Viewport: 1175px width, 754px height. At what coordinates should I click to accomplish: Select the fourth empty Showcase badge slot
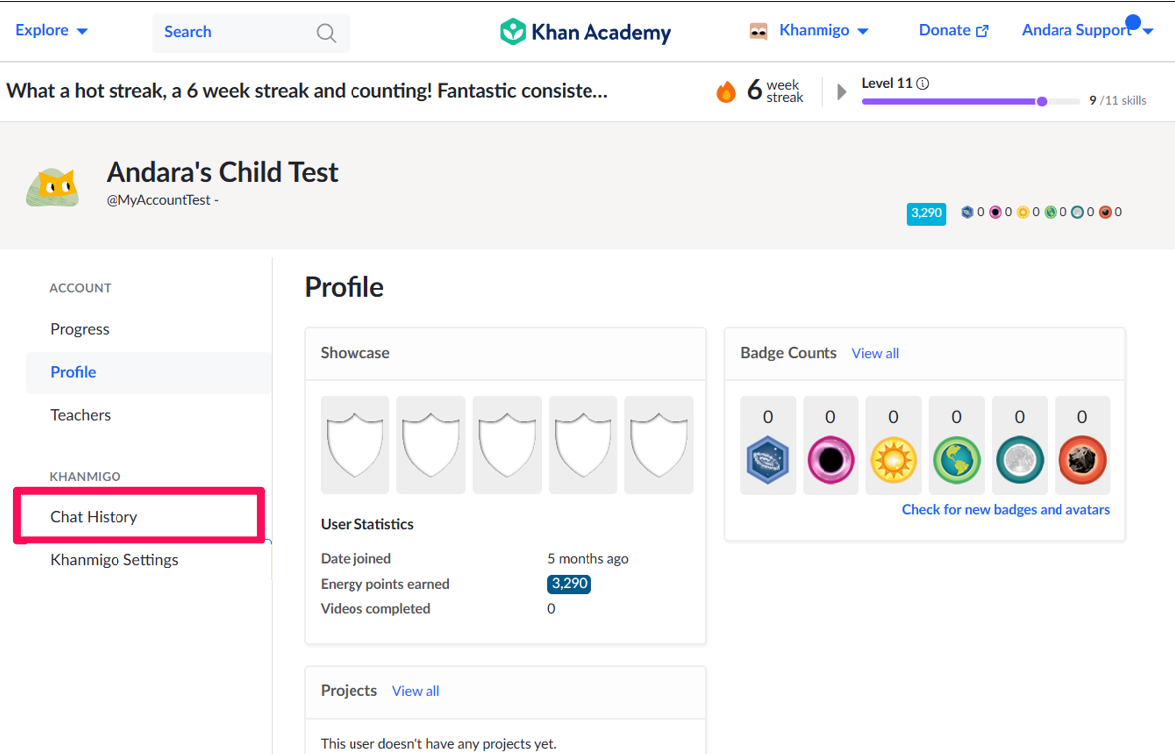click(583, 444)
